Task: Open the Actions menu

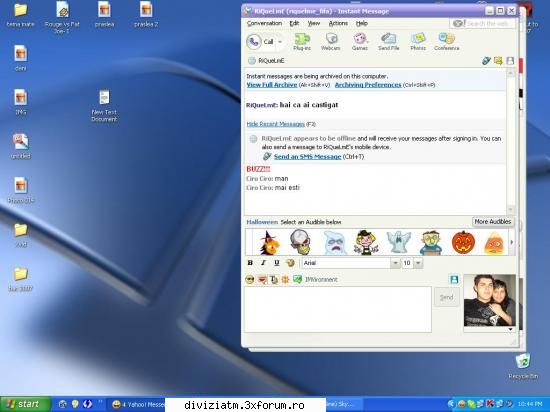Action: coord(338,23)
